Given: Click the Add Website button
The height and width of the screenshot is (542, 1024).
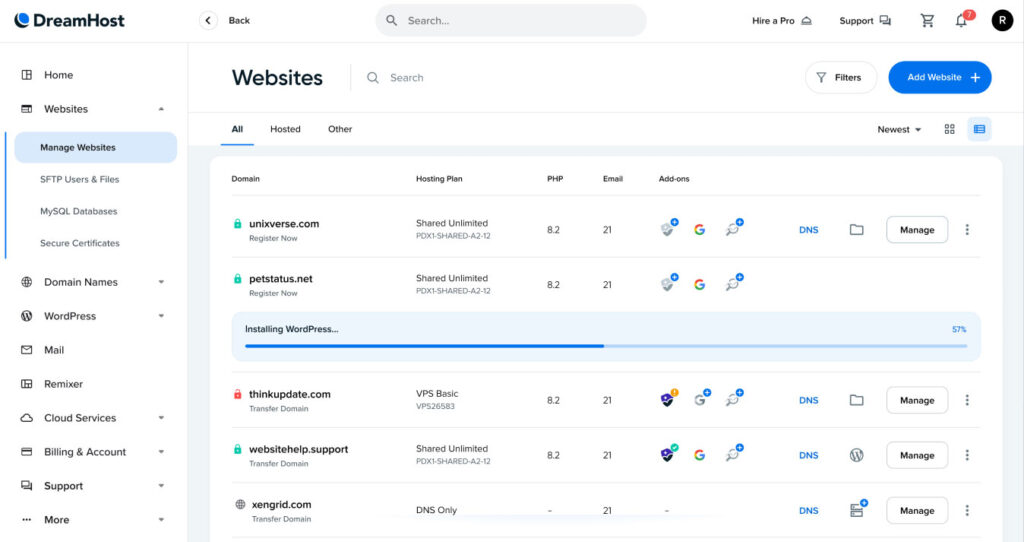Looking at the screenshot, I should pos(940,77).
